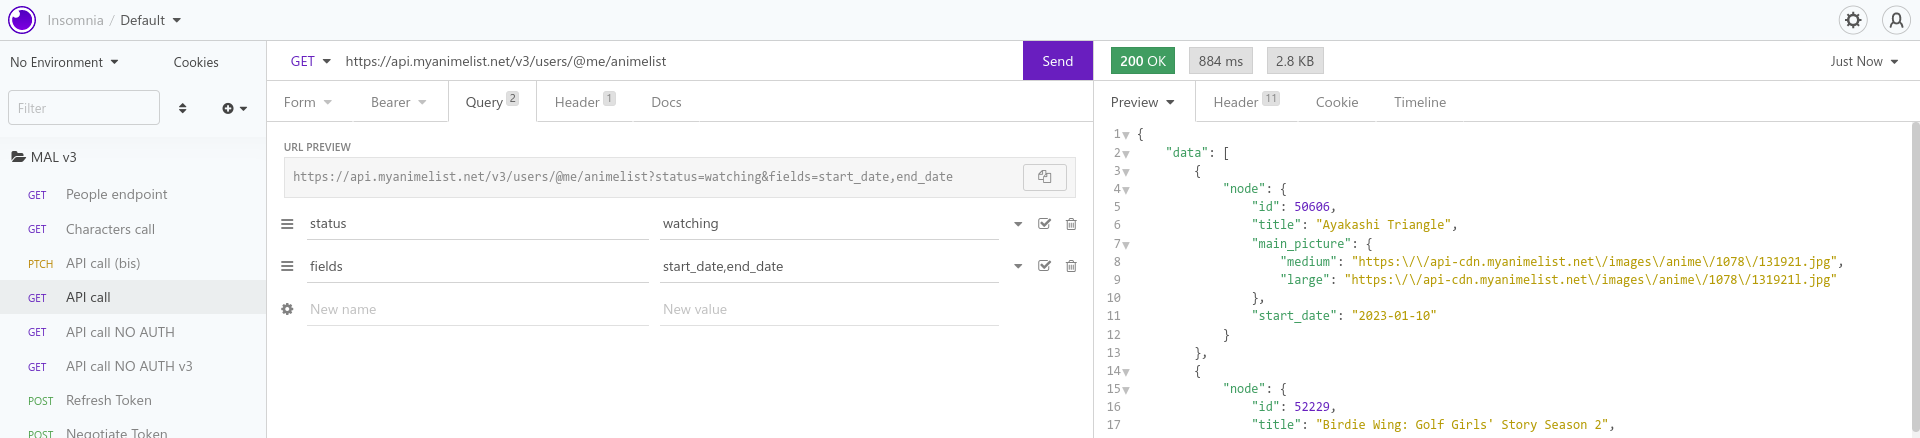Collapse JSON line 15 node object
1920x438 pixels.
[x=1126, y=390]
